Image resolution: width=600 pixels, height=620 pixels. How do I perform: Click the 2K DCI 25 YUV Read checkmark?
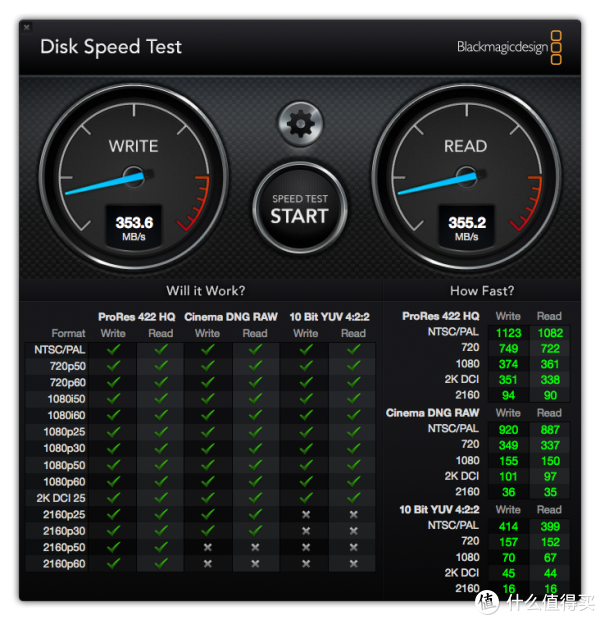[353, 497]
